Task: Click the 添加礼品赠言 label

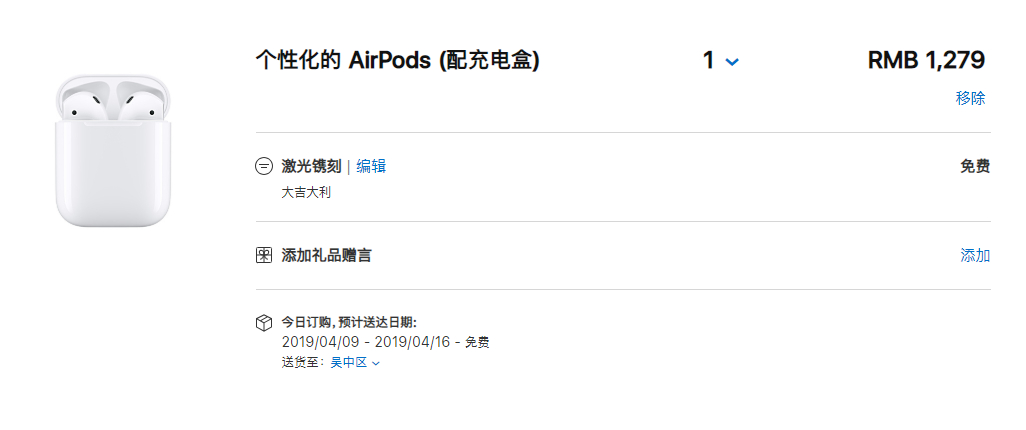Action: click(326, 255)
